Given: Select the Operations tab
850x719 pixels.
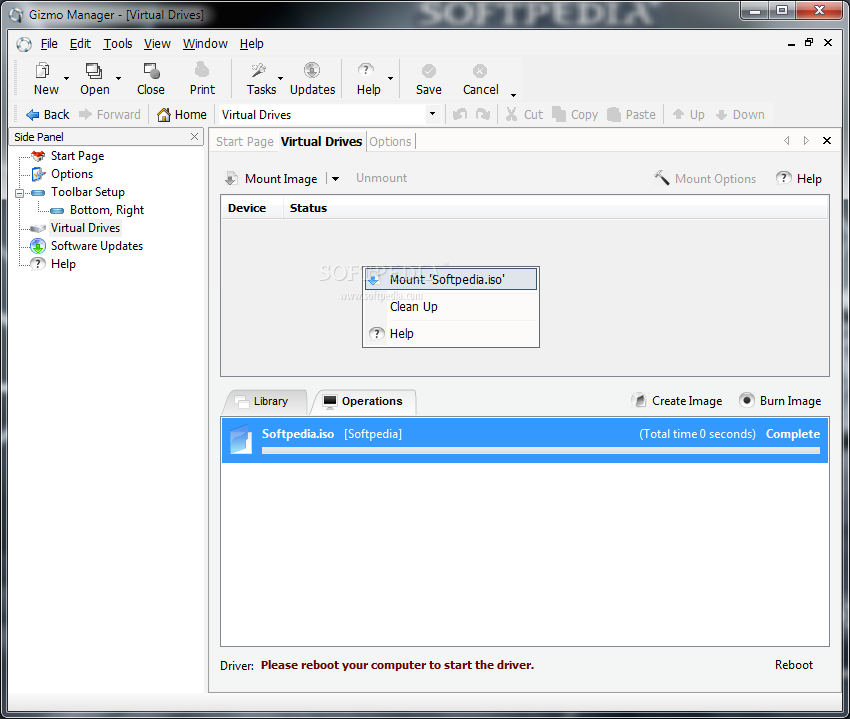Looking at the screenshot, I should tap(364, 401).
